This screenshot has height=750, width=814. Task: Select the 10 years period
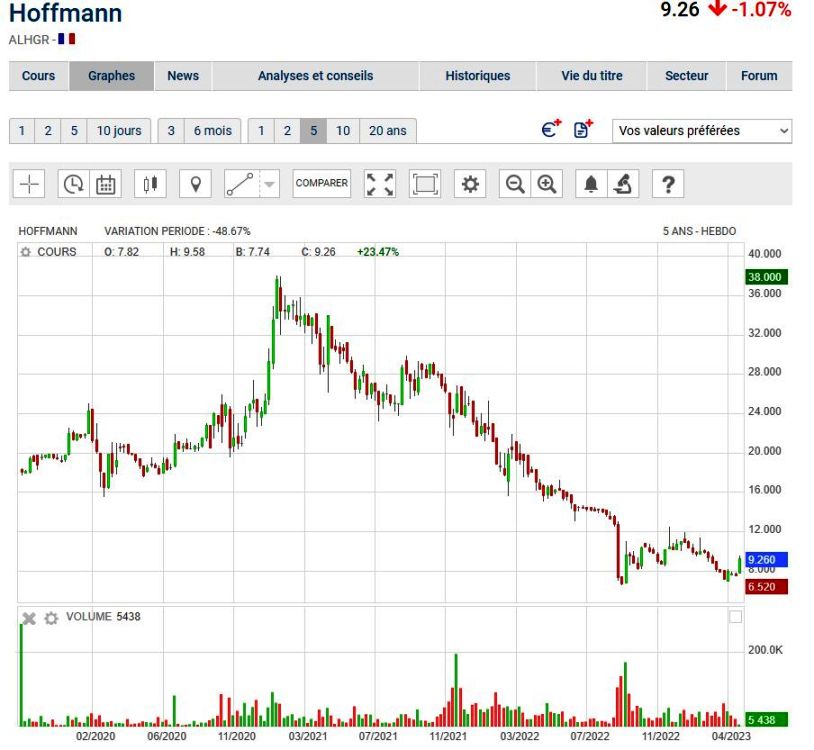click(x=343, y=131)
